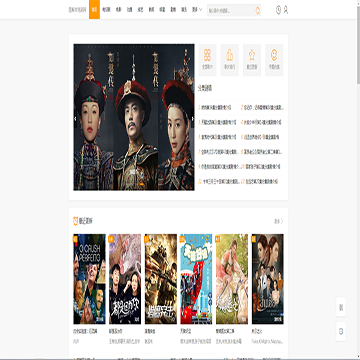Open the dark poster with Thai title
This screenshot has width=360, height=360.
coord(268,279)
